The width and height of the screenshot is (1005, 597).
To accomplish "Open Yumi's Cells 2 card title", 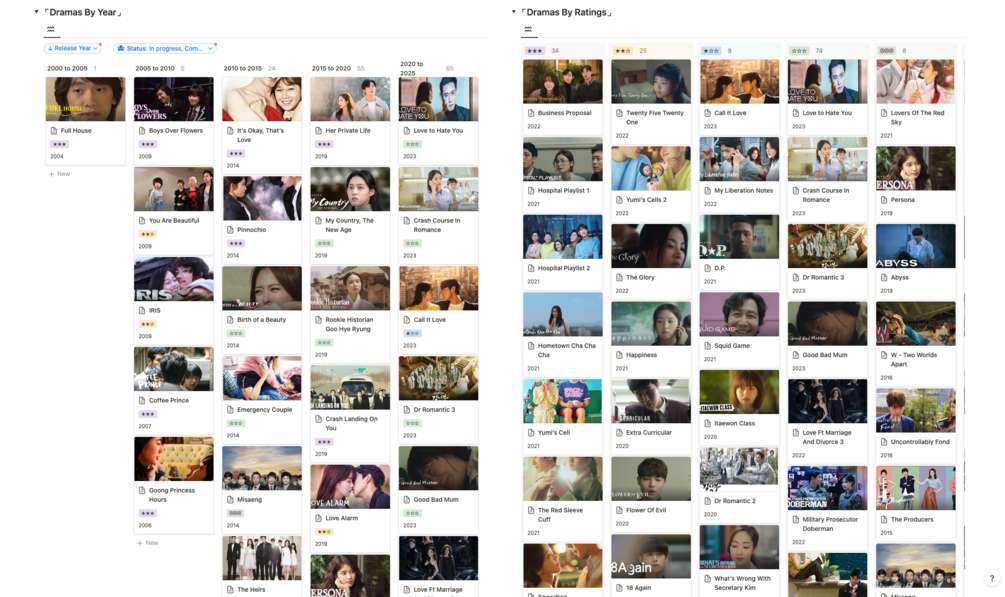I will click(x=646, y=200).
